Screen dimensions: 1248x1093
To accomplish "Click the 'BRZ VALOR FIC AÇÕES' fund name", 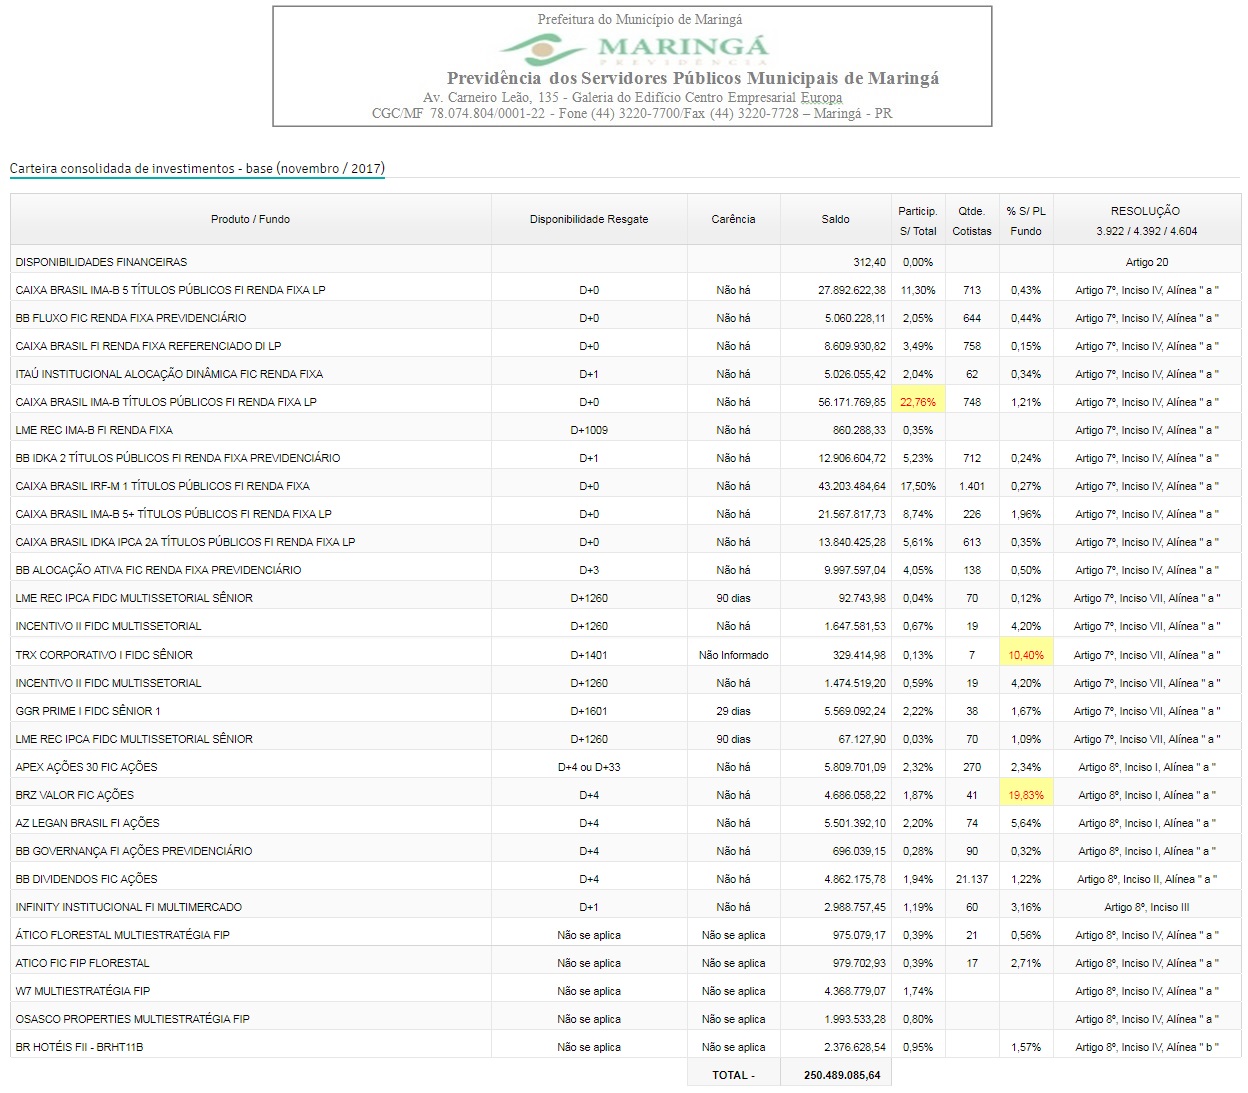I will (75, 795).
